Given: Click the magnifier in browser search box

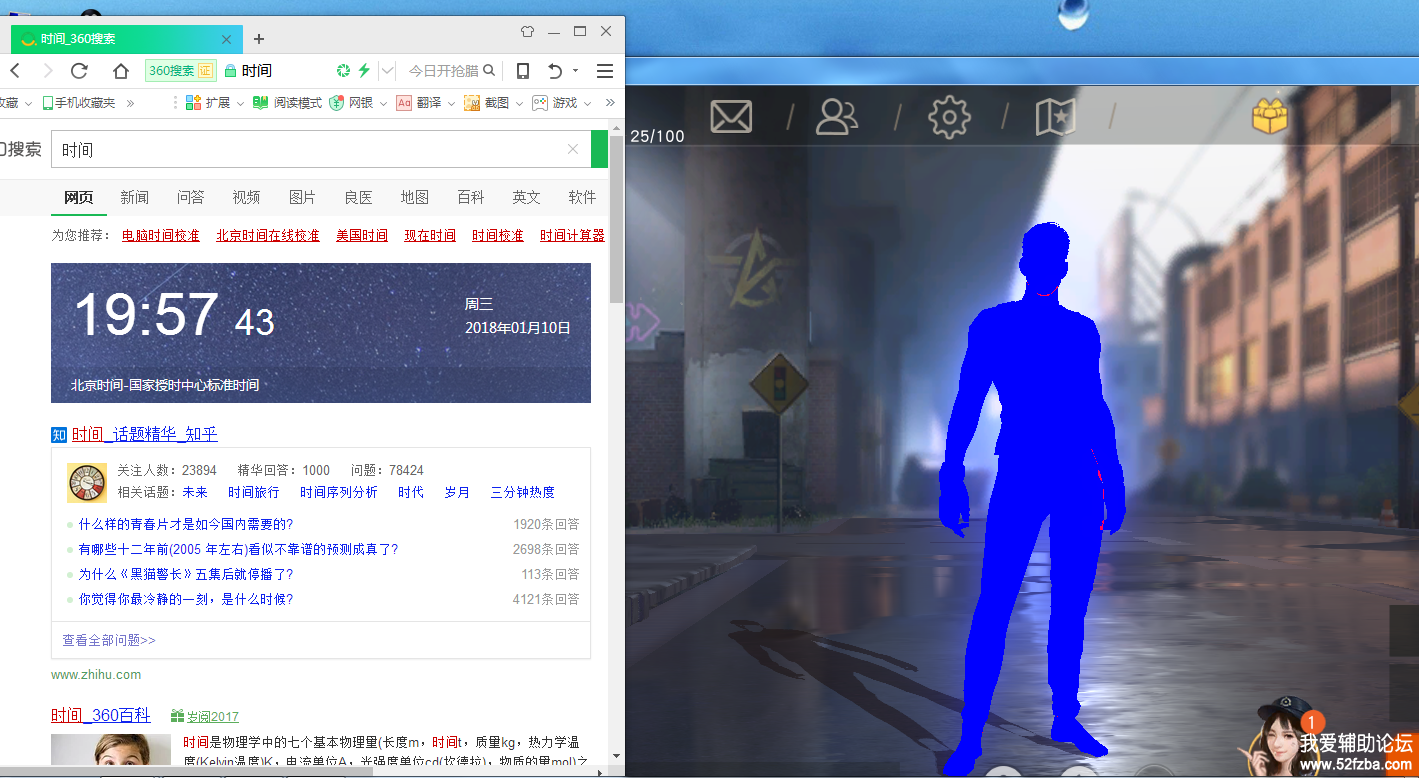Looking at the screenshot, I should (489, 70).
